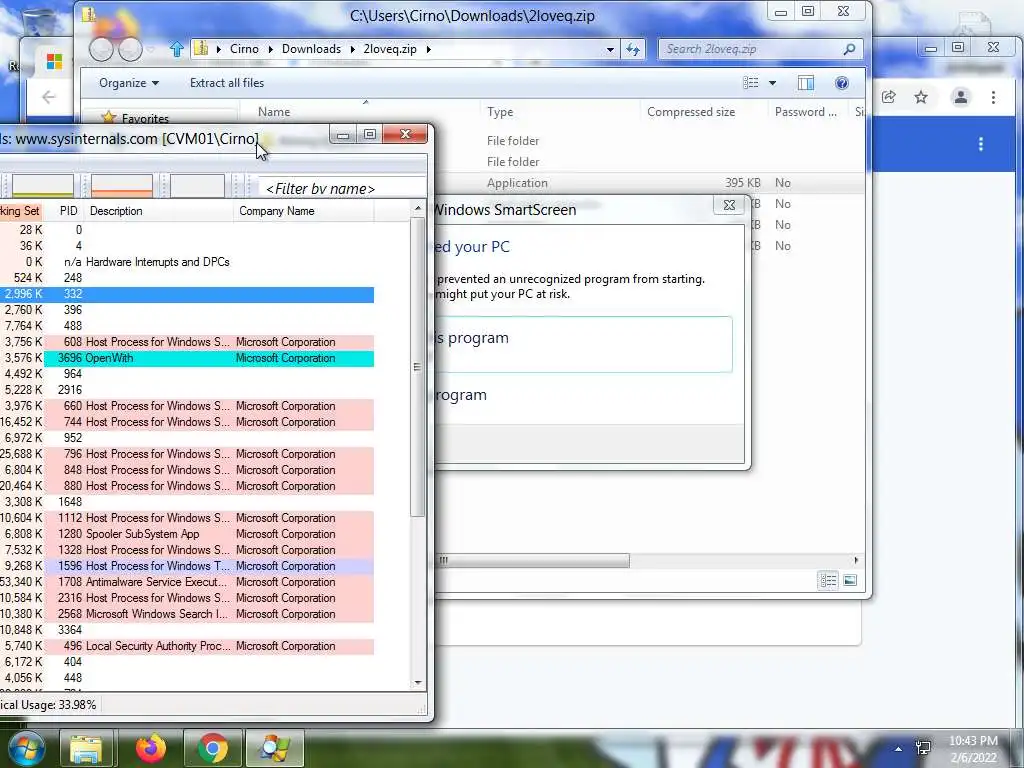
Task: Open File Explorer from the taskbar
Action: tap(86, 748)
